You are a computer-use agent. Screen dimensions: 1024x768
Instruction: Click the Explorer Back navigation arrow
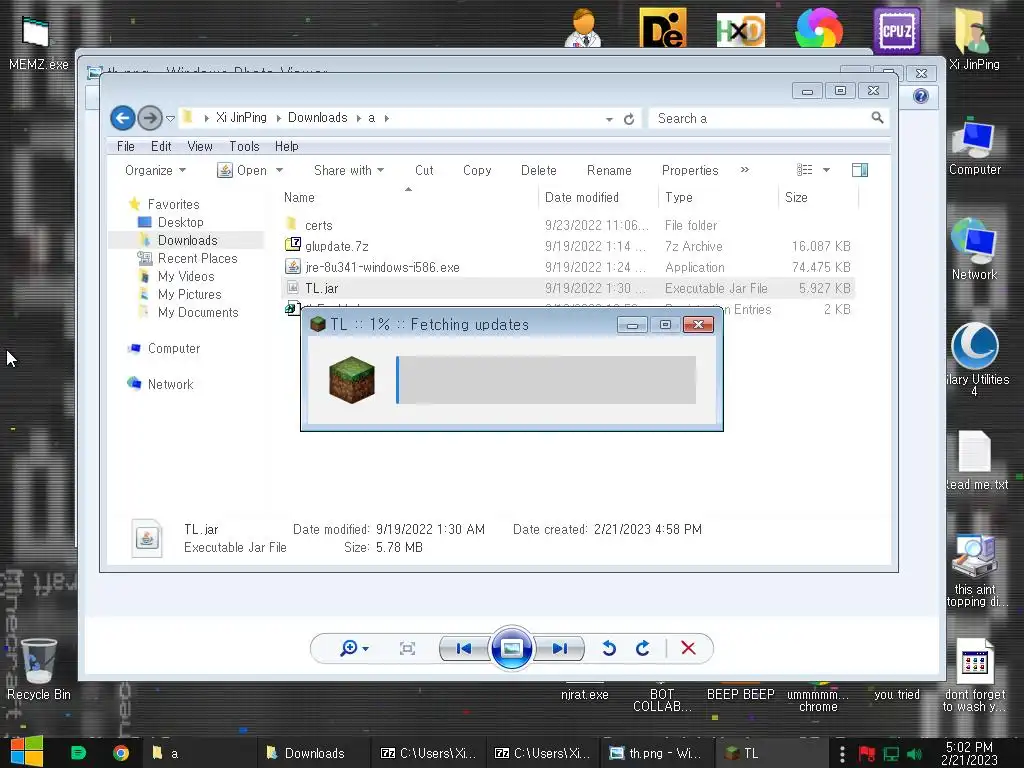pyautogui.click(x=123, y=118)
